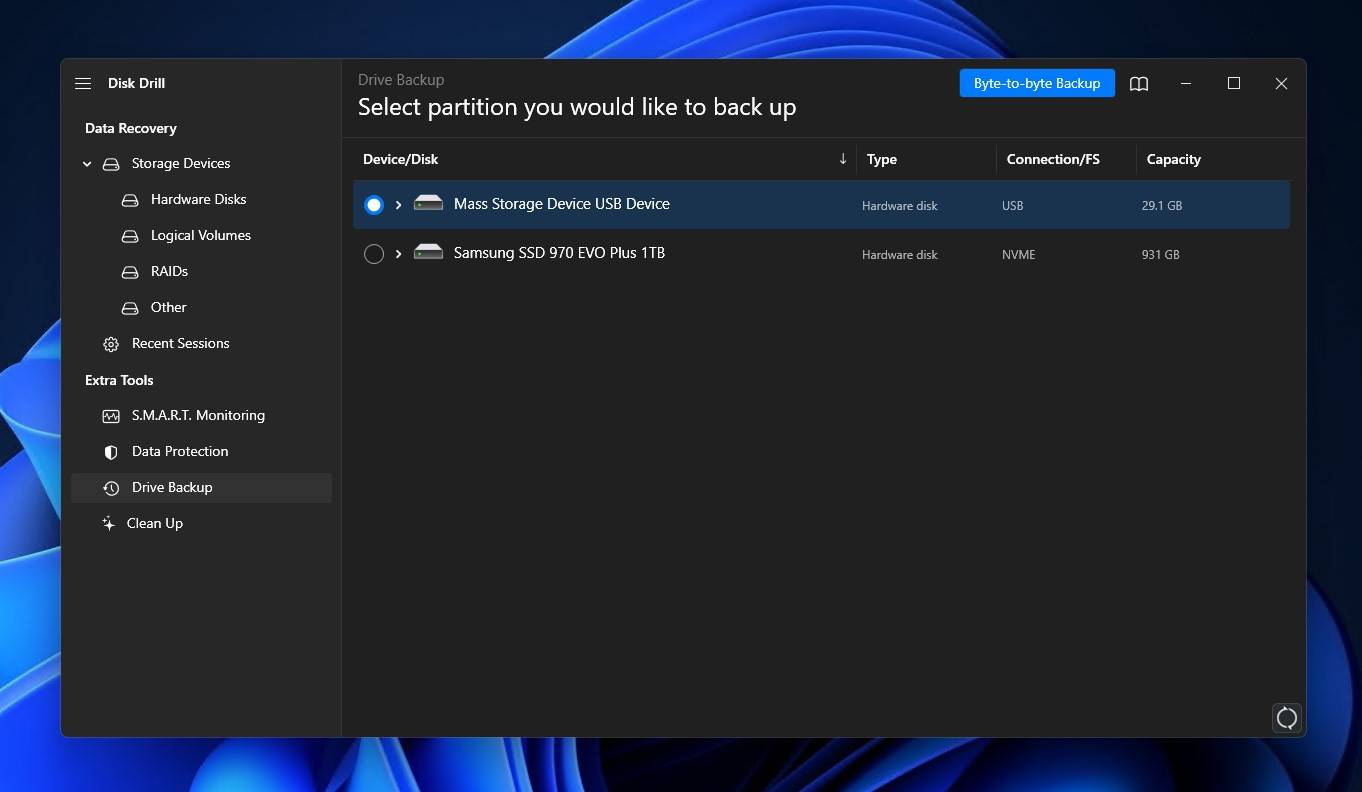Viewport: 1362px width, 792px height.
Task: Open the Data Protection shield tool
Action: pos(179,451)
